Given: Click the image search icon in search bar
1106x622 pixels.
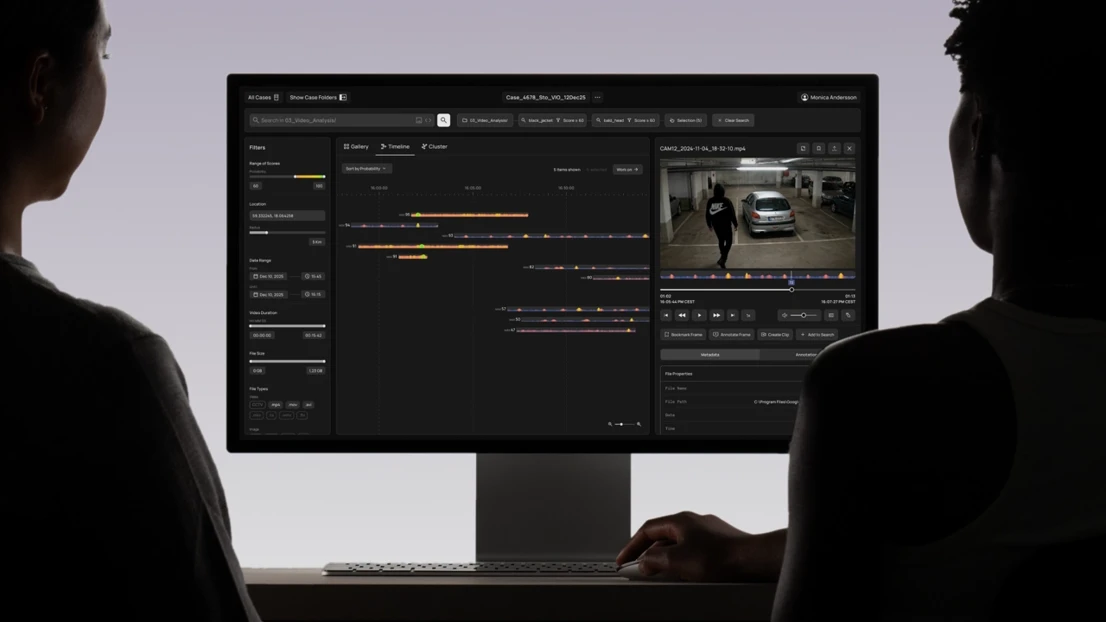Looking at the screenshot, I should coord(419,120).
